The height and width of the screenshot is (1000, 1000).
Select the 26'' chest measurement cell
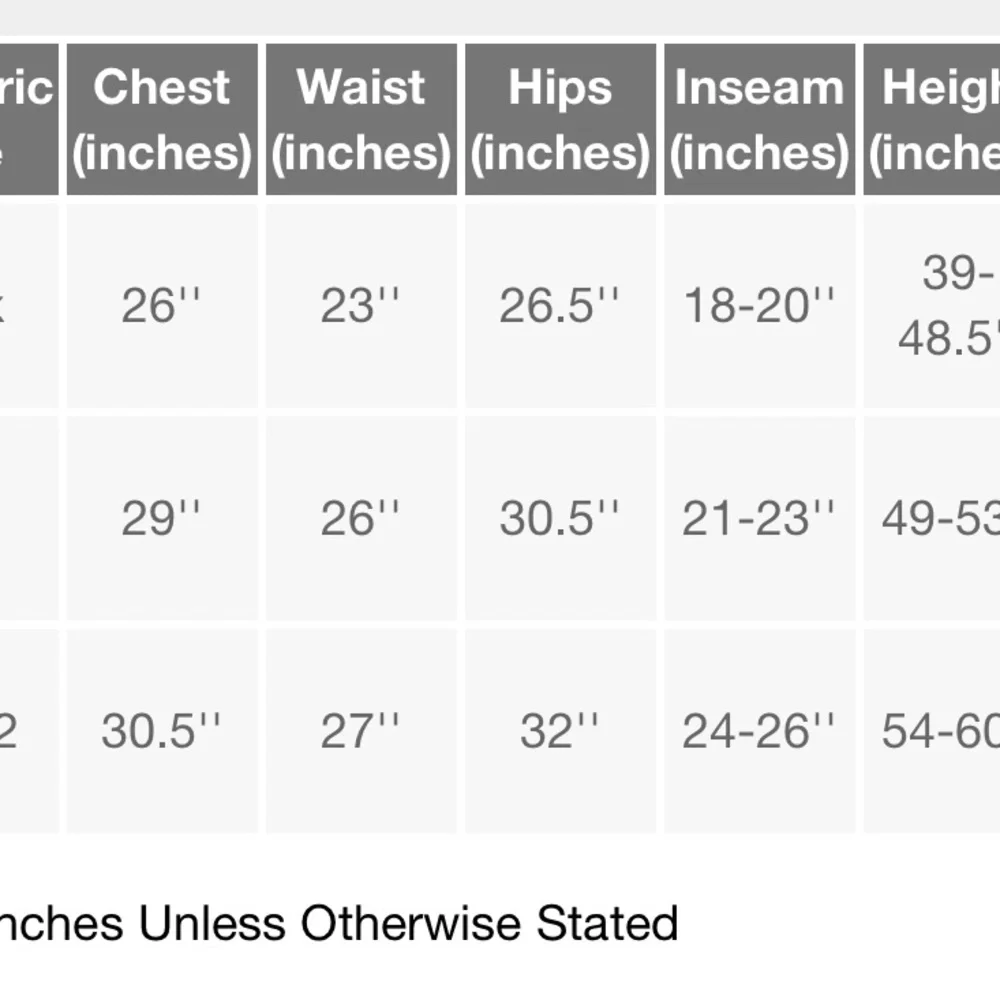pyautogui.click(x=162, y=305)
